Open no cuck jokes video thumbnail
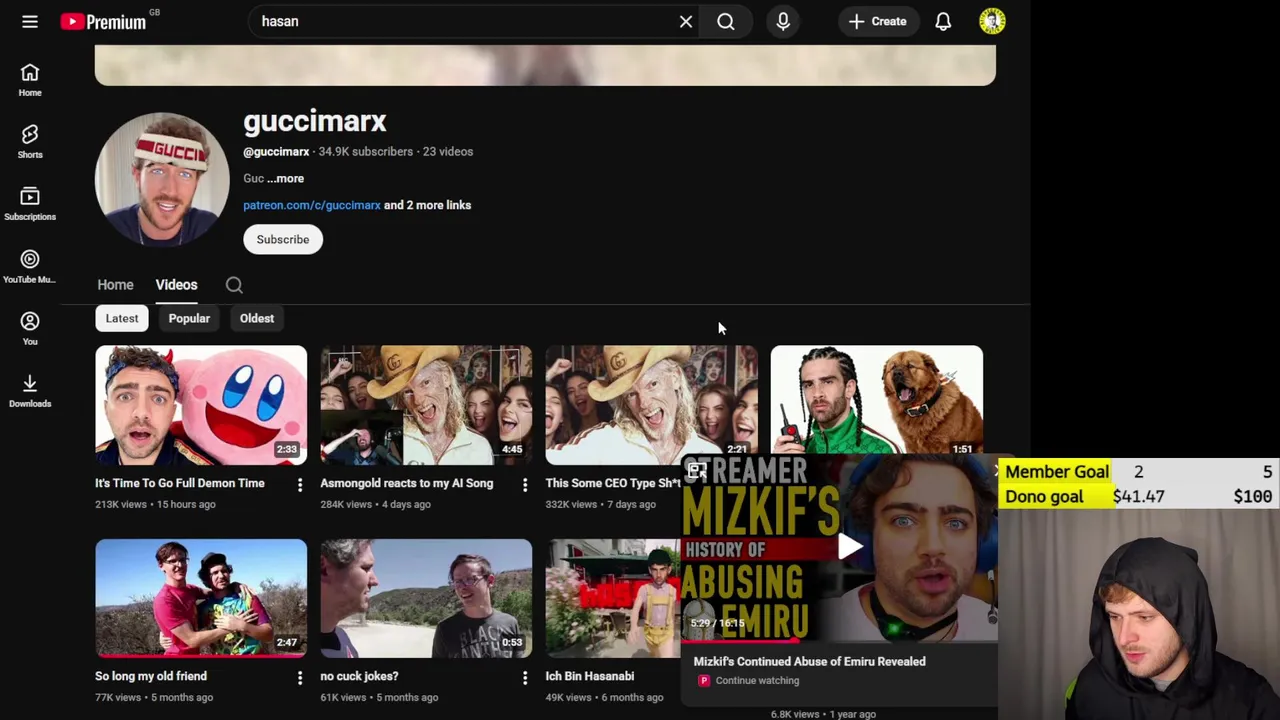The image size is (1280, 720). click(426, 598)
